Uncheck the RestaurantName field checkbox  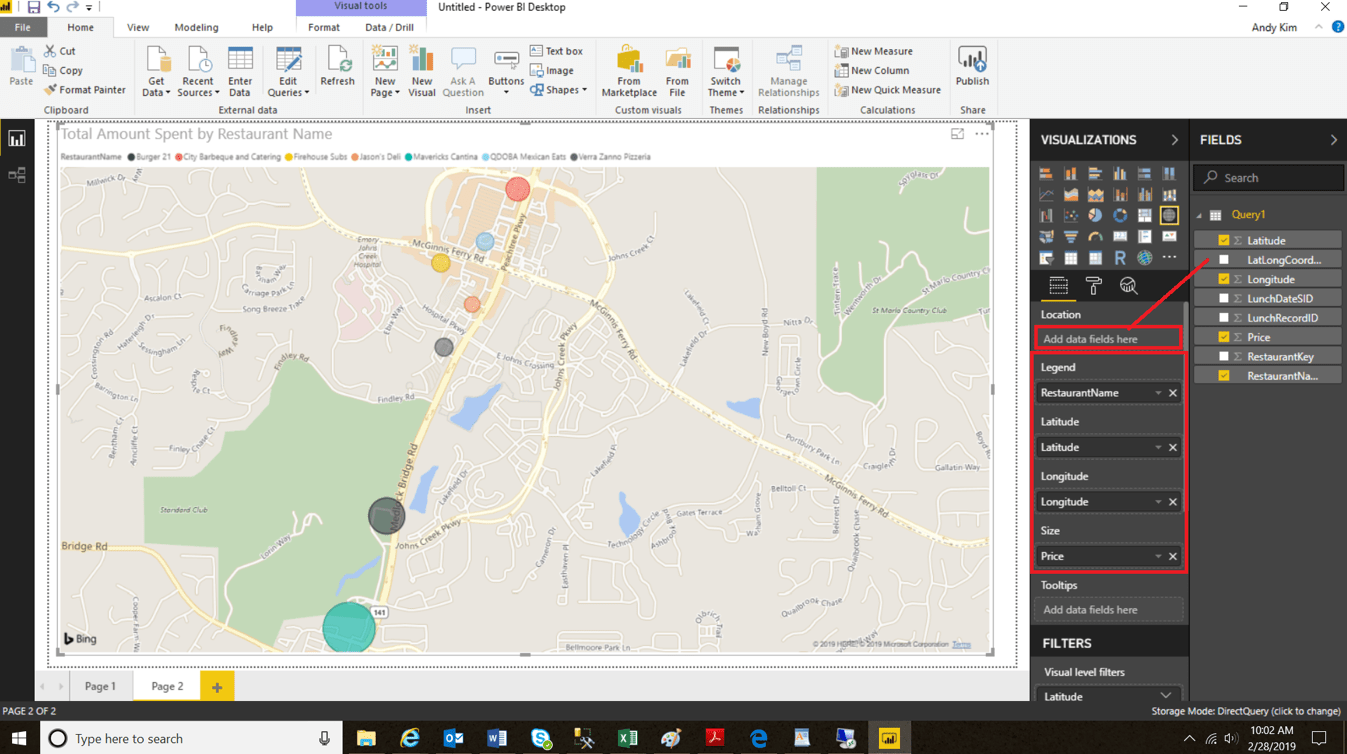coord(1224,376)
